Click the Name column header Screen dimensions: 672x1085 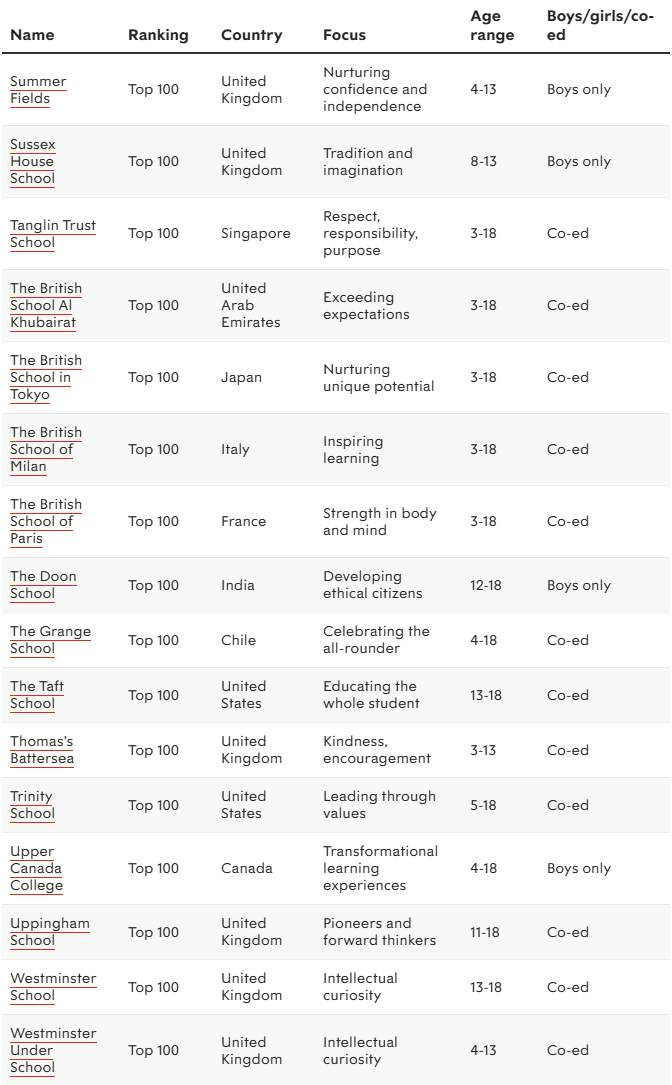point(32,35)
